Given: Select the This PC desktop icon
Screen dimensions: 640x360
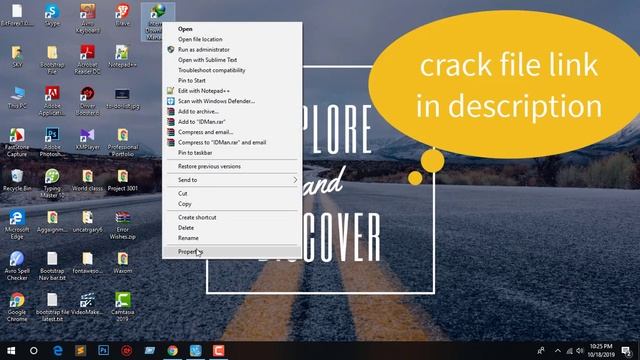Looking at the screenshot, I should pyautogui.click(x=17, y=98).
